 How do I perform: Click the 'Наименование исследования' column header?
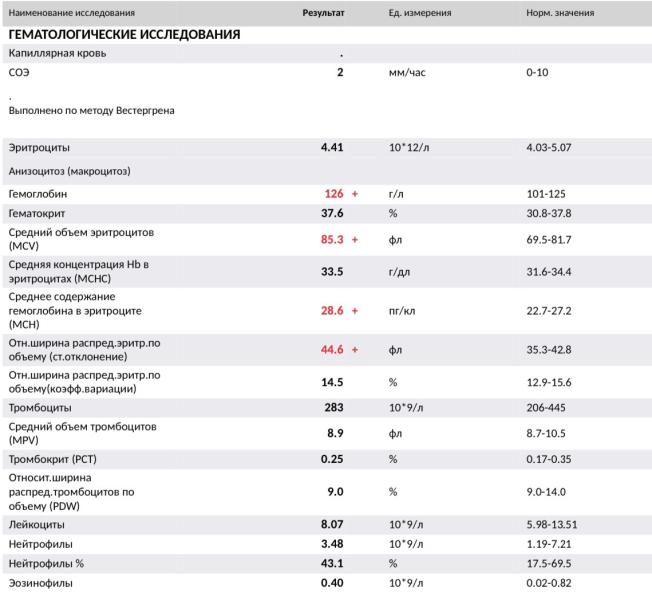72,13
